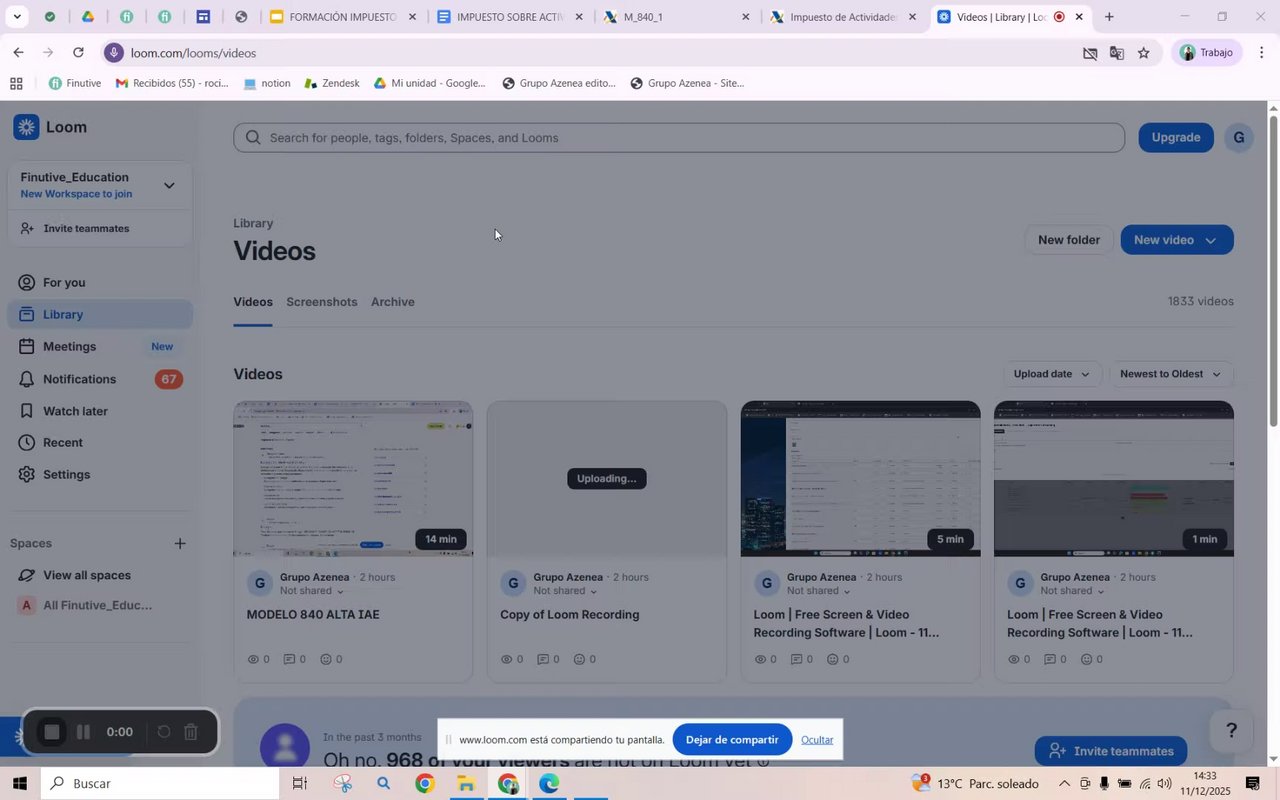Screen dimensions: 1280x800
Task: Open the Zendesk bookmark
Action: pos(332,83)
